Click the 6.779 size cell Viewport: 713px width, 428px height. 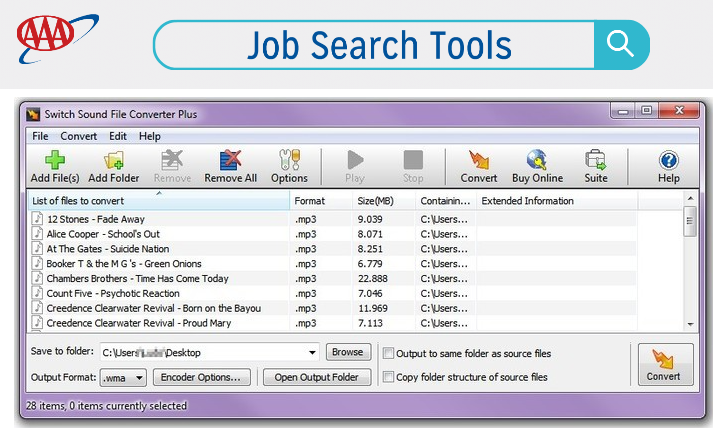pyautogui.click(x=370, y=263)
